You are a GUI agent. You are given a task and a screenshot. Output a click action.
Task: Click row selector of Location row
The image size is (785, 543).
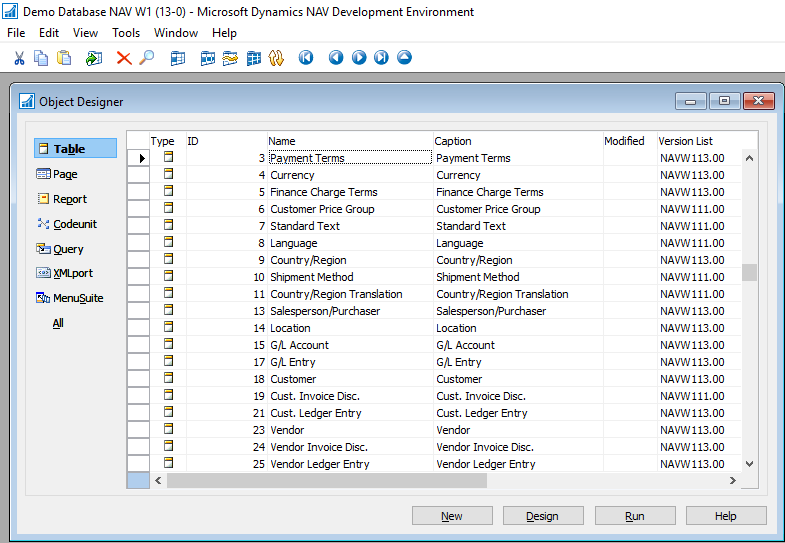138,328
